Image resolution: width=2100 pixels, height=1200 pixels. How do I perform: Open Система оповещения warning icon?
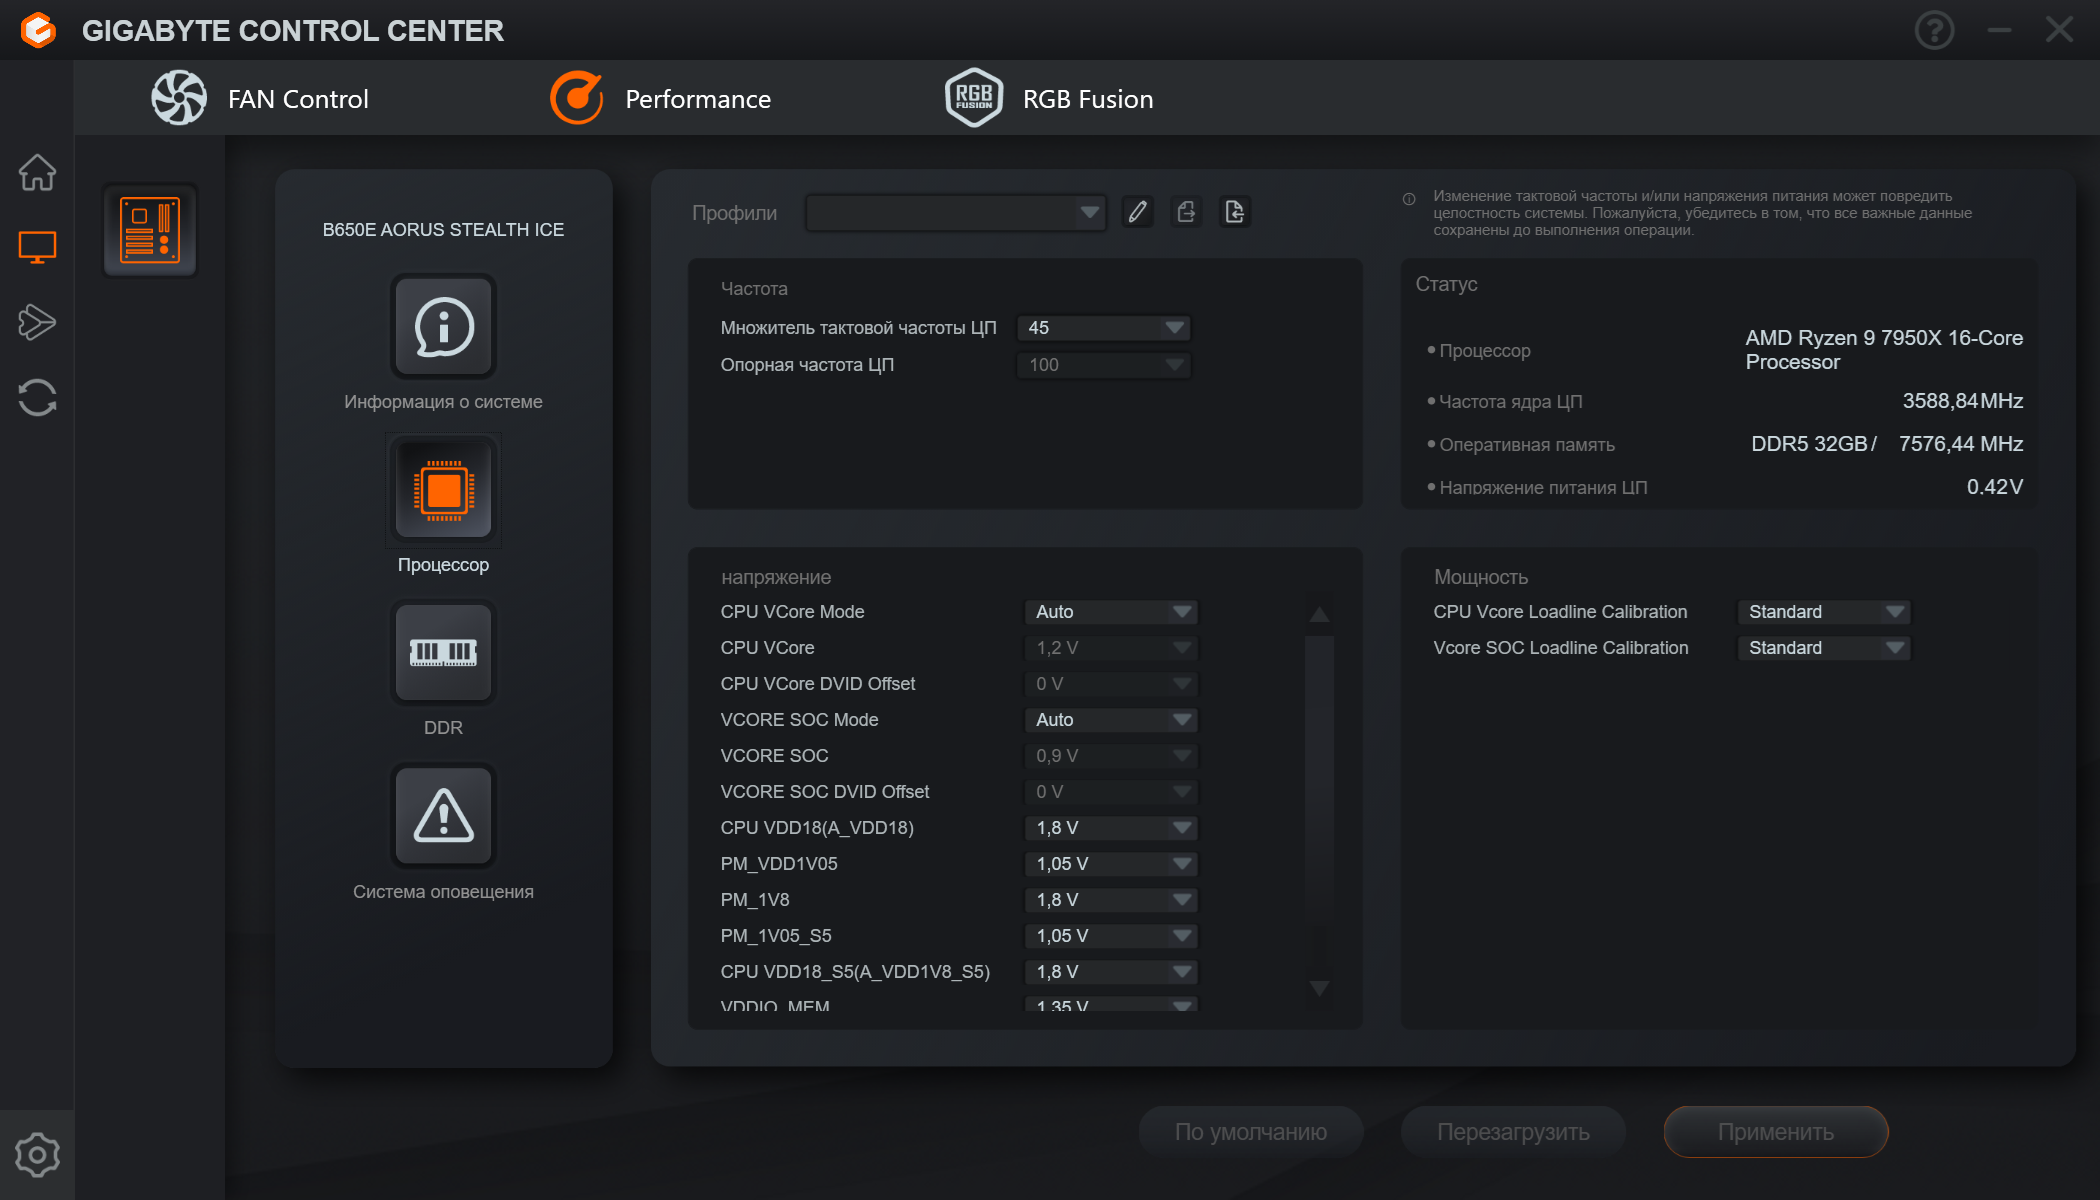(443, 816)
